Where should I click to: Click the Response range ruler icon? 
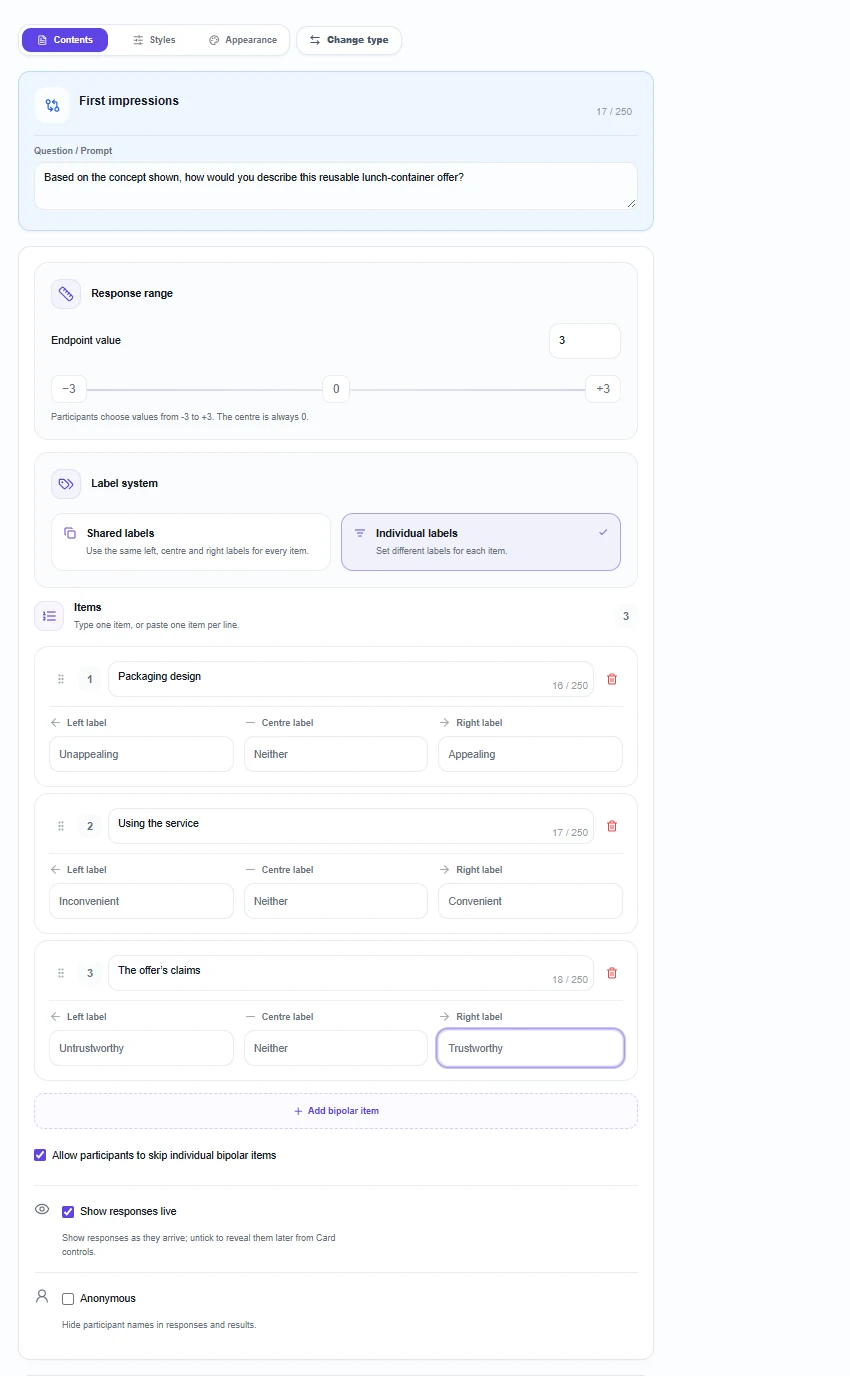[66, 294]
